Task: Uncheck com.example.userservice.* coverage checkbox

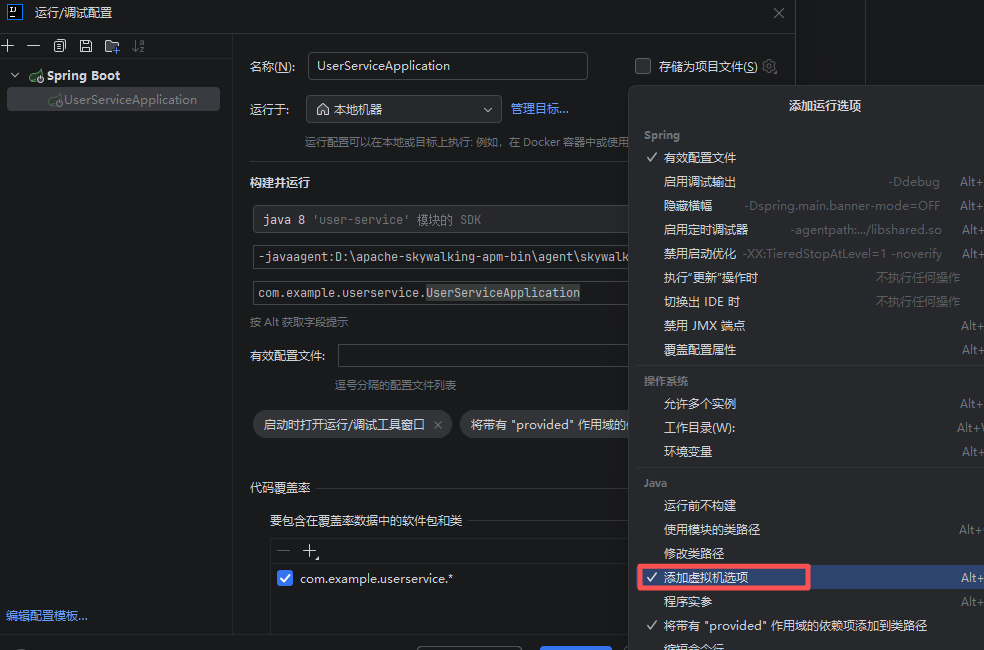Action: [x=285, y=578]
